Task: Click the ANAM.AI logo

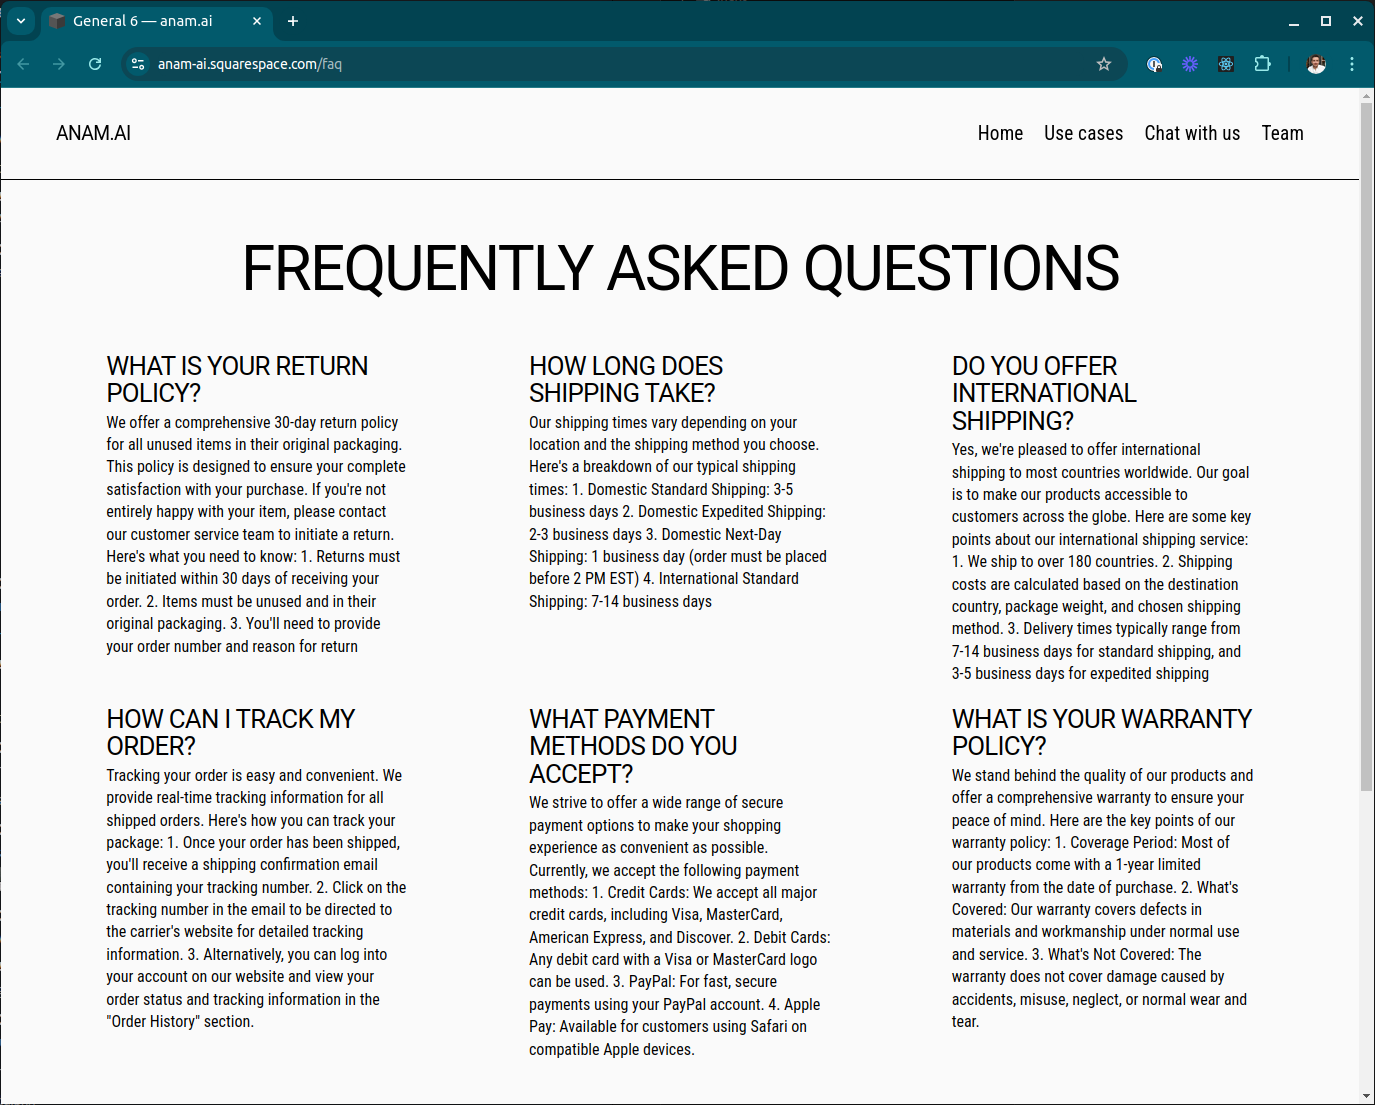Action: point(93,132)
